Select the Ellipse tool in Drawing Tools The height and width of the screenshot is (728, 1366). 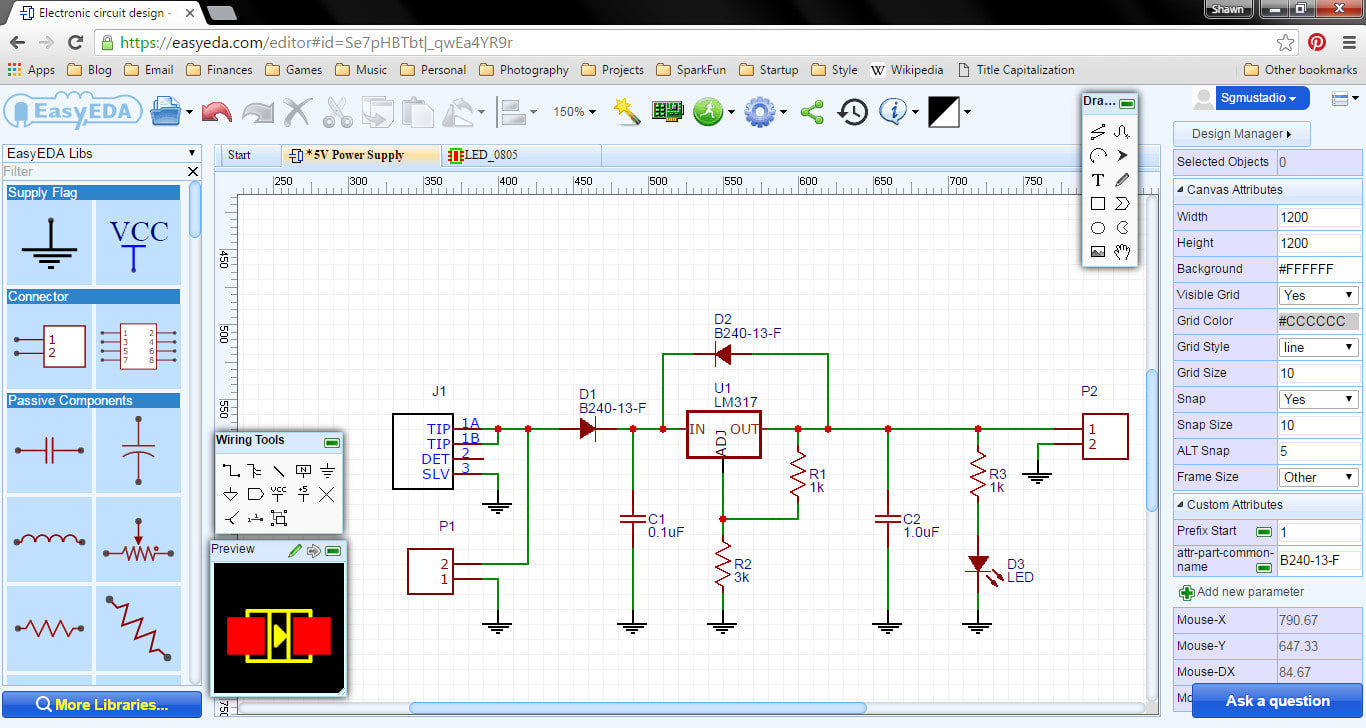(1097, 227)
